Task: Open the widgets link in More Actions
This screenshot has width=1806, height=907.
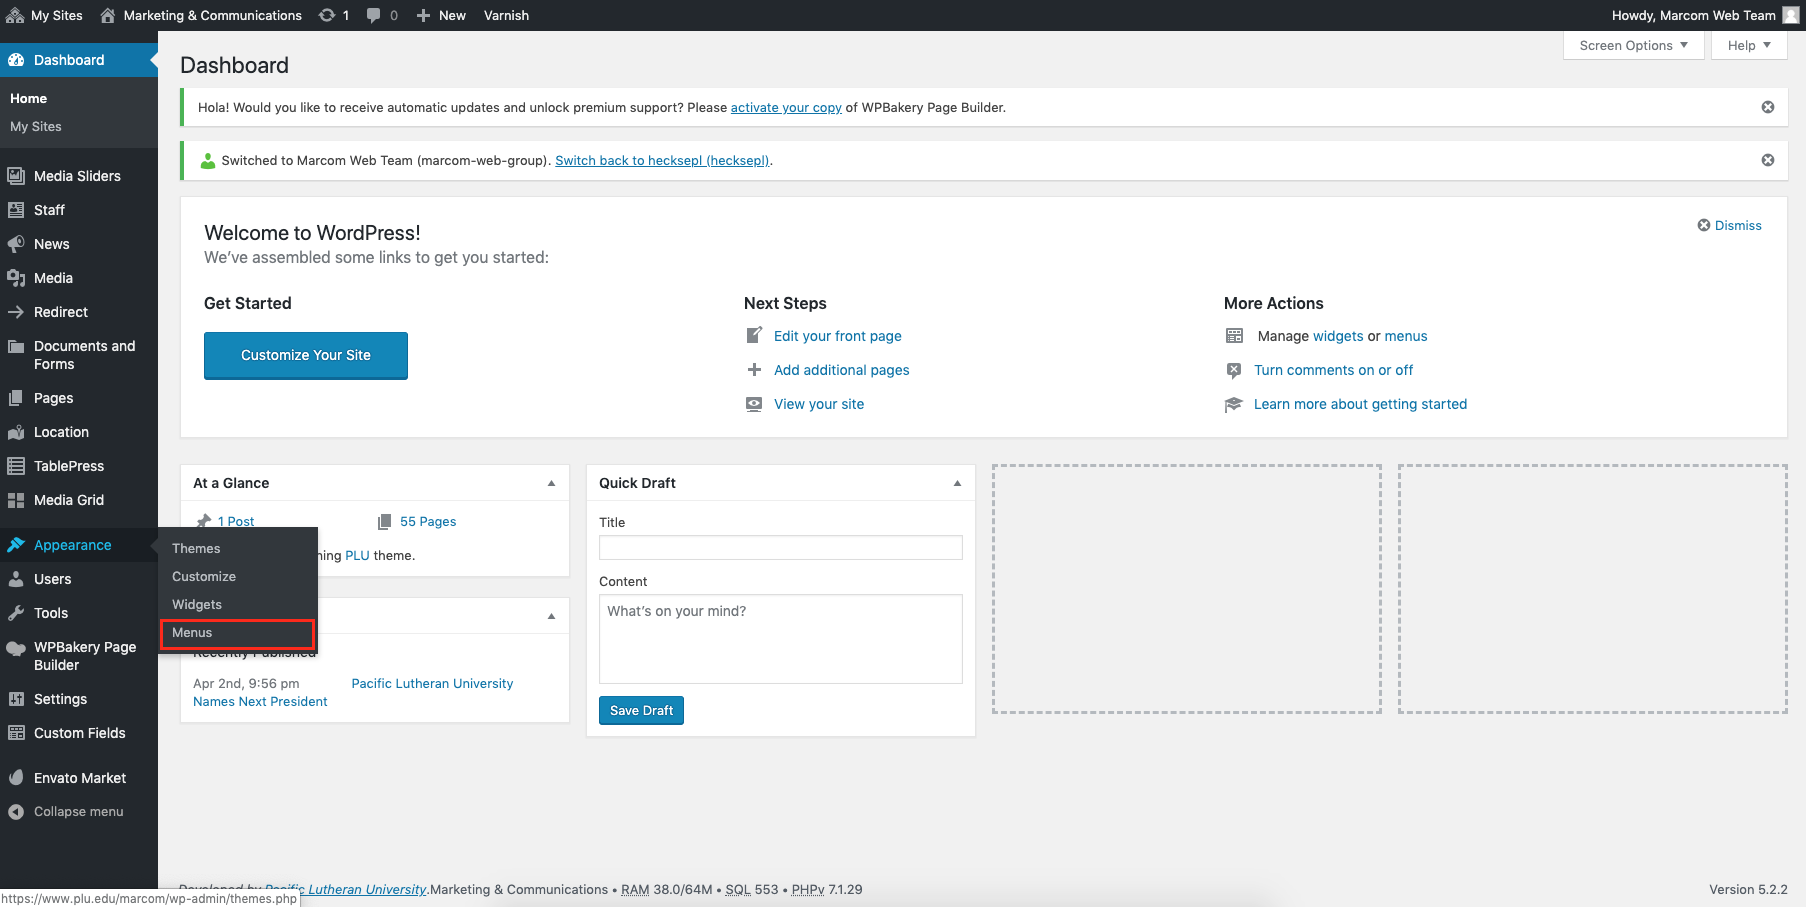Action: (1338, 336)
